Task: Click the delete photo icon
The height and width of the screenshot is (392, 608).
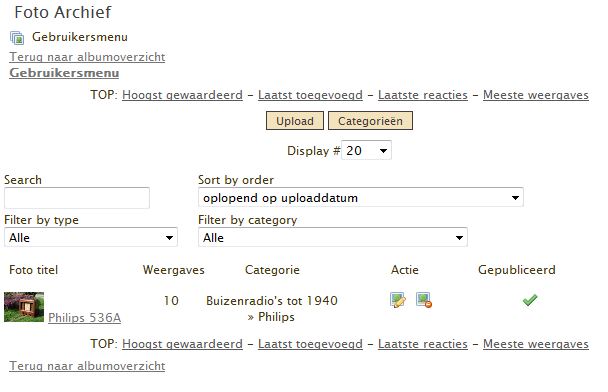Action: 424,300
